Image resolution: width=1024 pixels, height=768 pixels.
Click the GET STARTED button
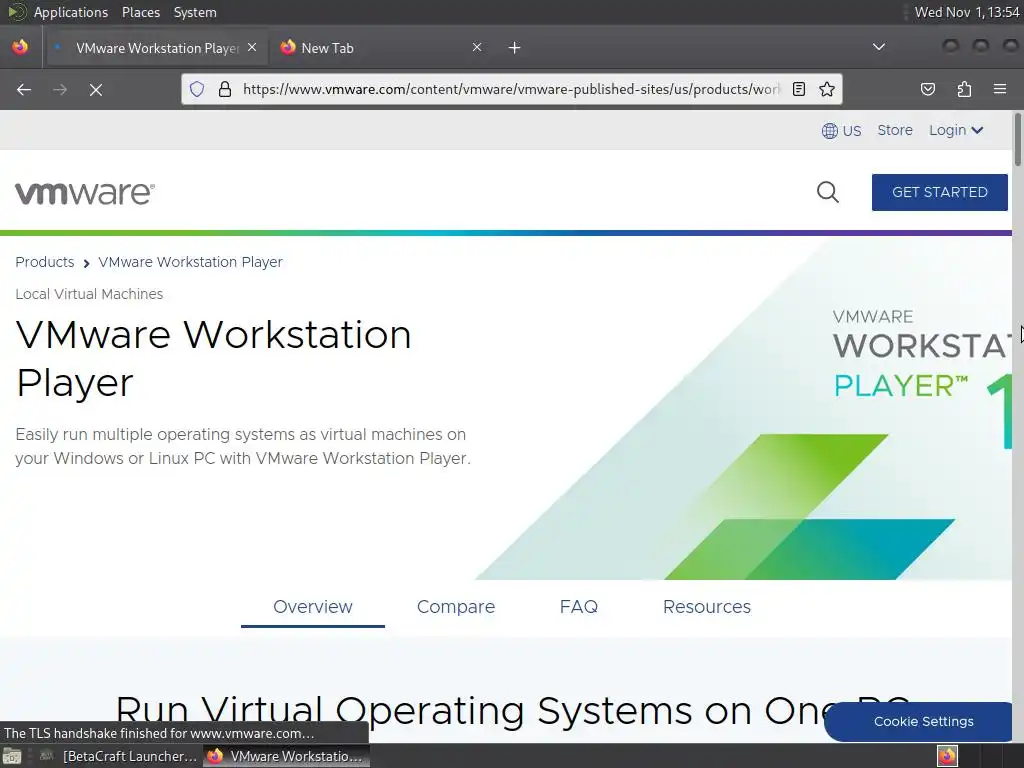coord(939,192)
